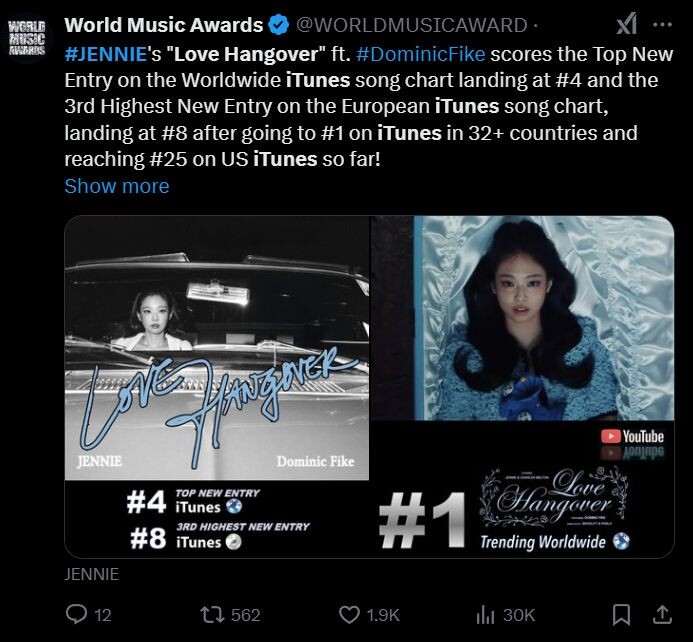The width and height of the screenshot is (693, 642).
Task: Open the Grok xI icon
Action: click(x=627, y=24)
